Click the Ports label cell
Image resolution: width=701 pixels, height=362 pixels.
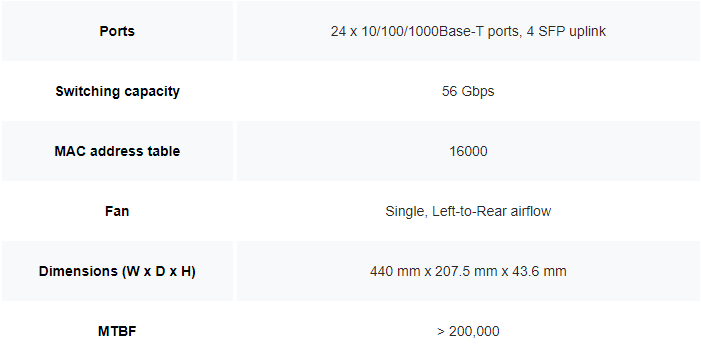point(117,31)
